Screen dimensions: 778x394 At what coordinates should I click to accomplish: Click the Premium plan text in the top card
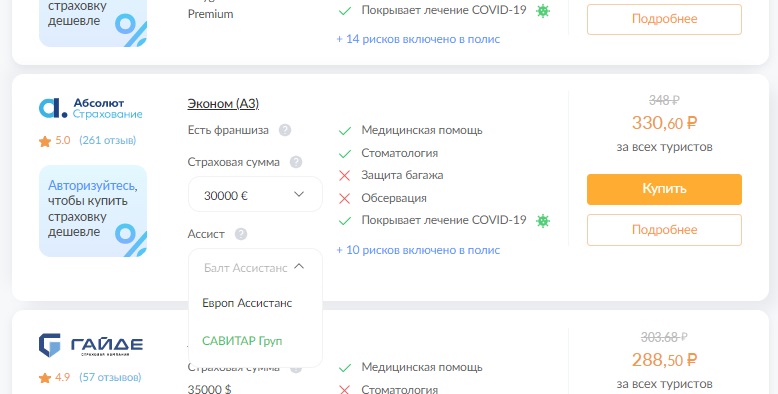(x=210, y=14)
